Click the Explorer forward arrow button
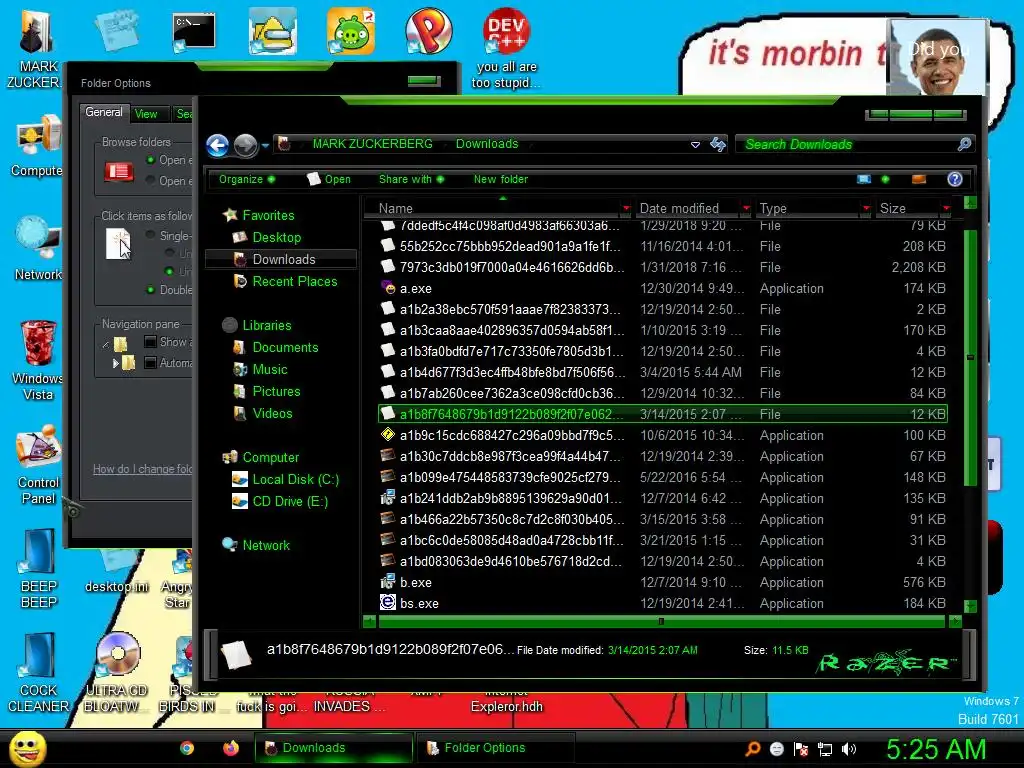1024x768 pixels. coord(246,145)
